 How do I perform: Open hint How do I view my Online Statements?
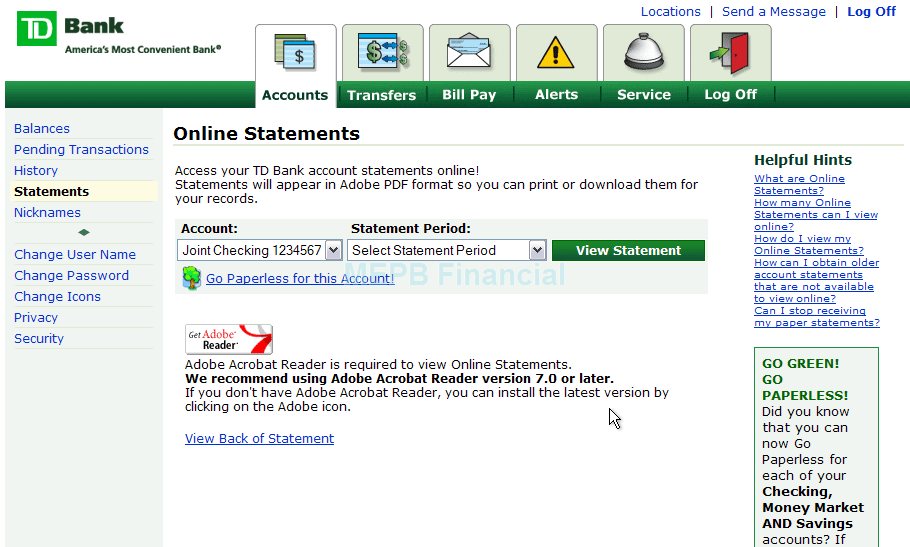tap(808, 244)
